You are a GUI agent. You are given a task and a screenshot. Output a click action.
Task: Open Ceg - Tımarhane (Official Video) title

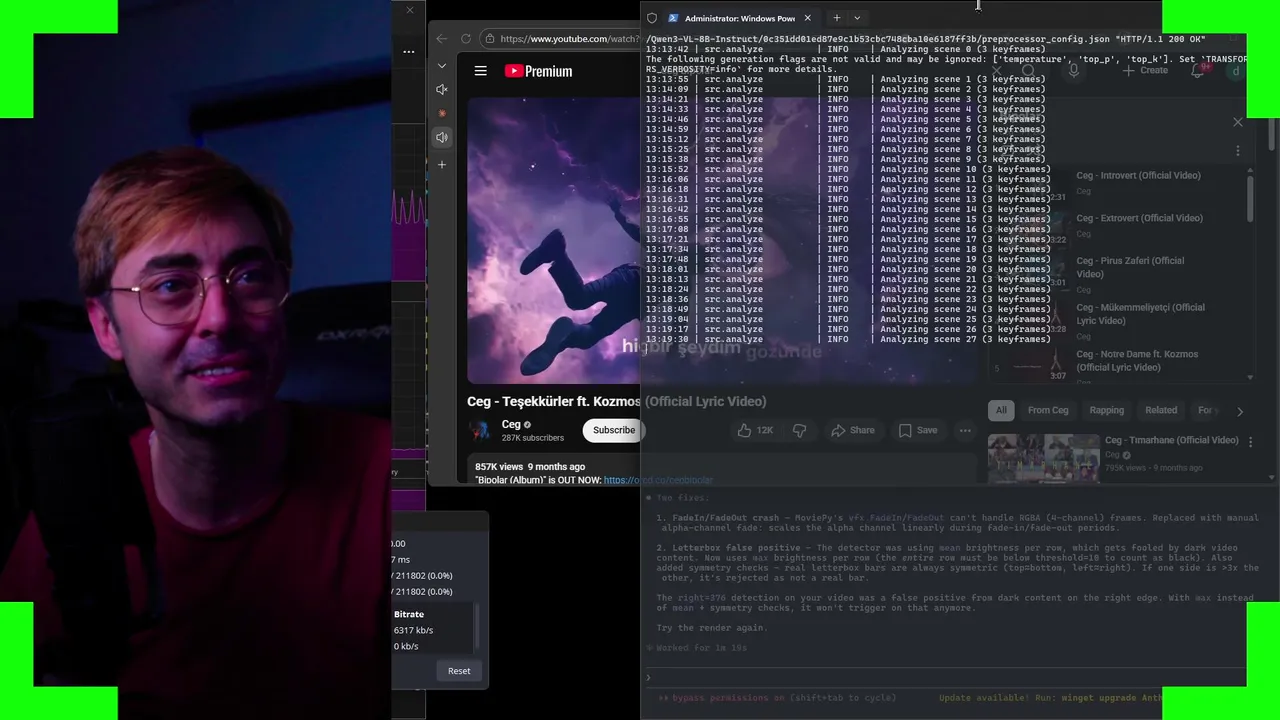click(x=1171, y=440)
